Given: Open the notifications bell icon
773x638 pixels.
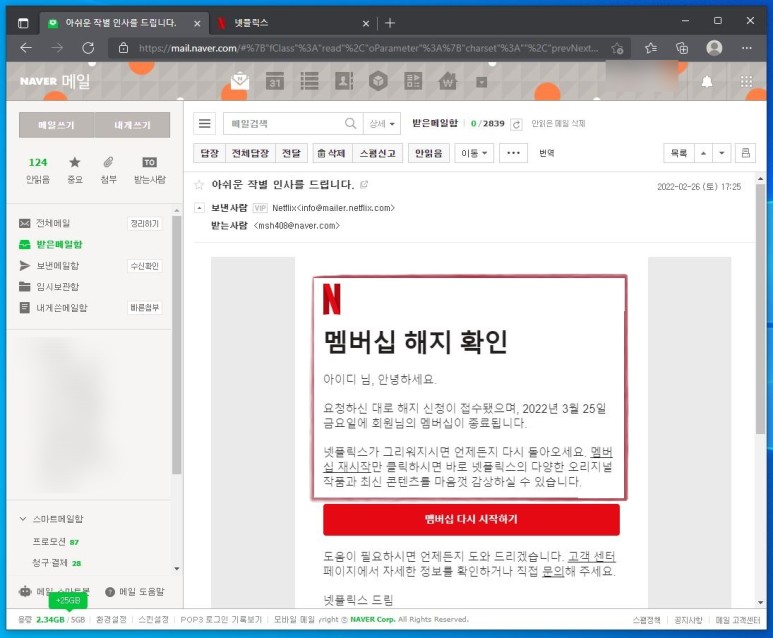Looking at the screenshot, I should 707,81.
